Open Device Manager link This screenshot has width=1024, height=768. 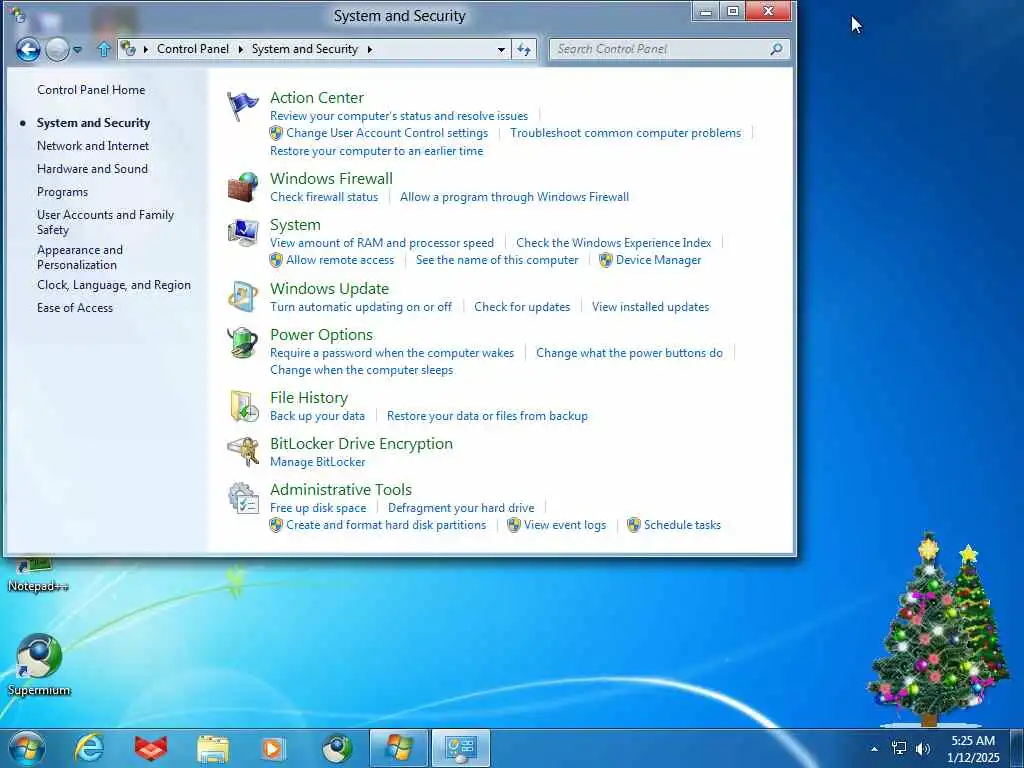658,260
